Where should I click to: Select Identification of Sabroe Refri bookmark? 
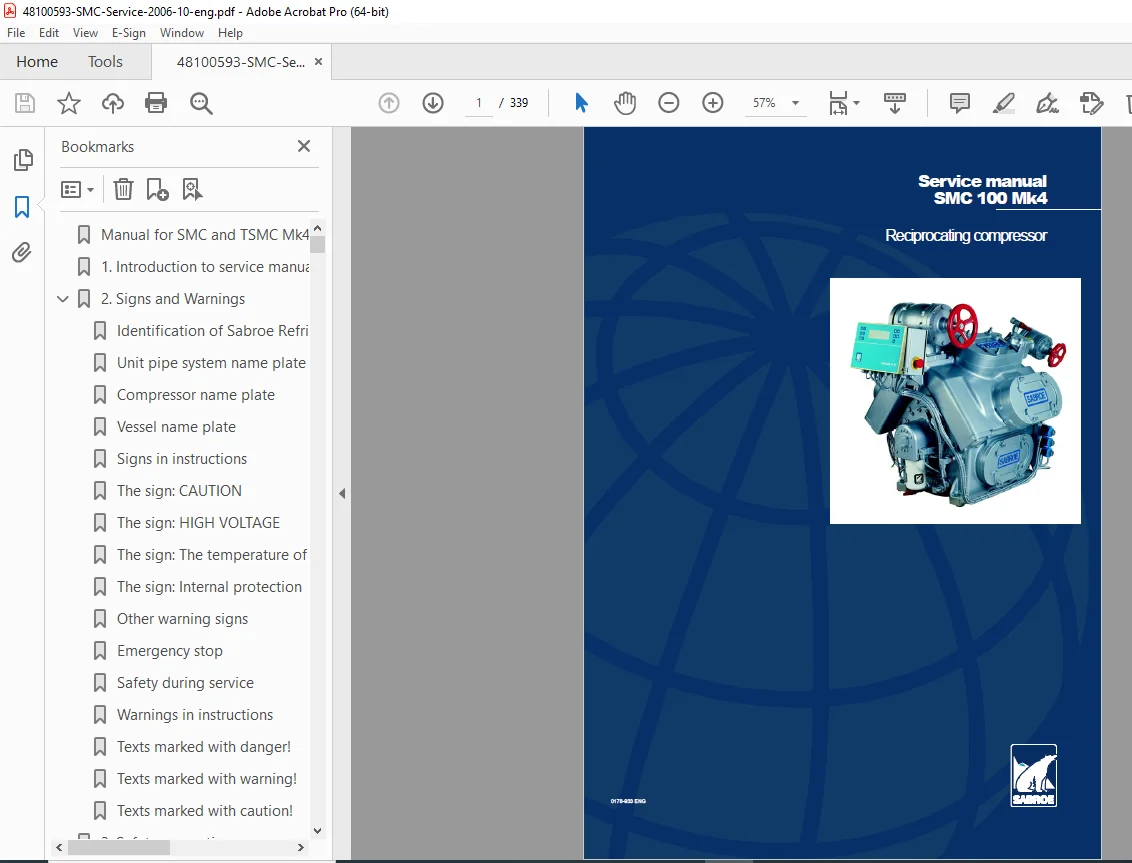pos(212,331)
